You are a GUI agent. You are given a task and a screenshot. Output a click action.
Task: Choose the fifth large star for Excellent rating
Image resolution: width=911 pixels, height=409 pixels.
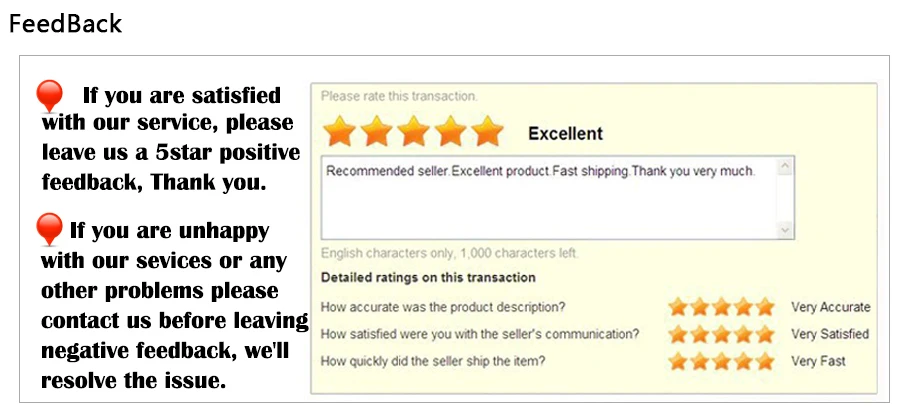click(487, 131)
